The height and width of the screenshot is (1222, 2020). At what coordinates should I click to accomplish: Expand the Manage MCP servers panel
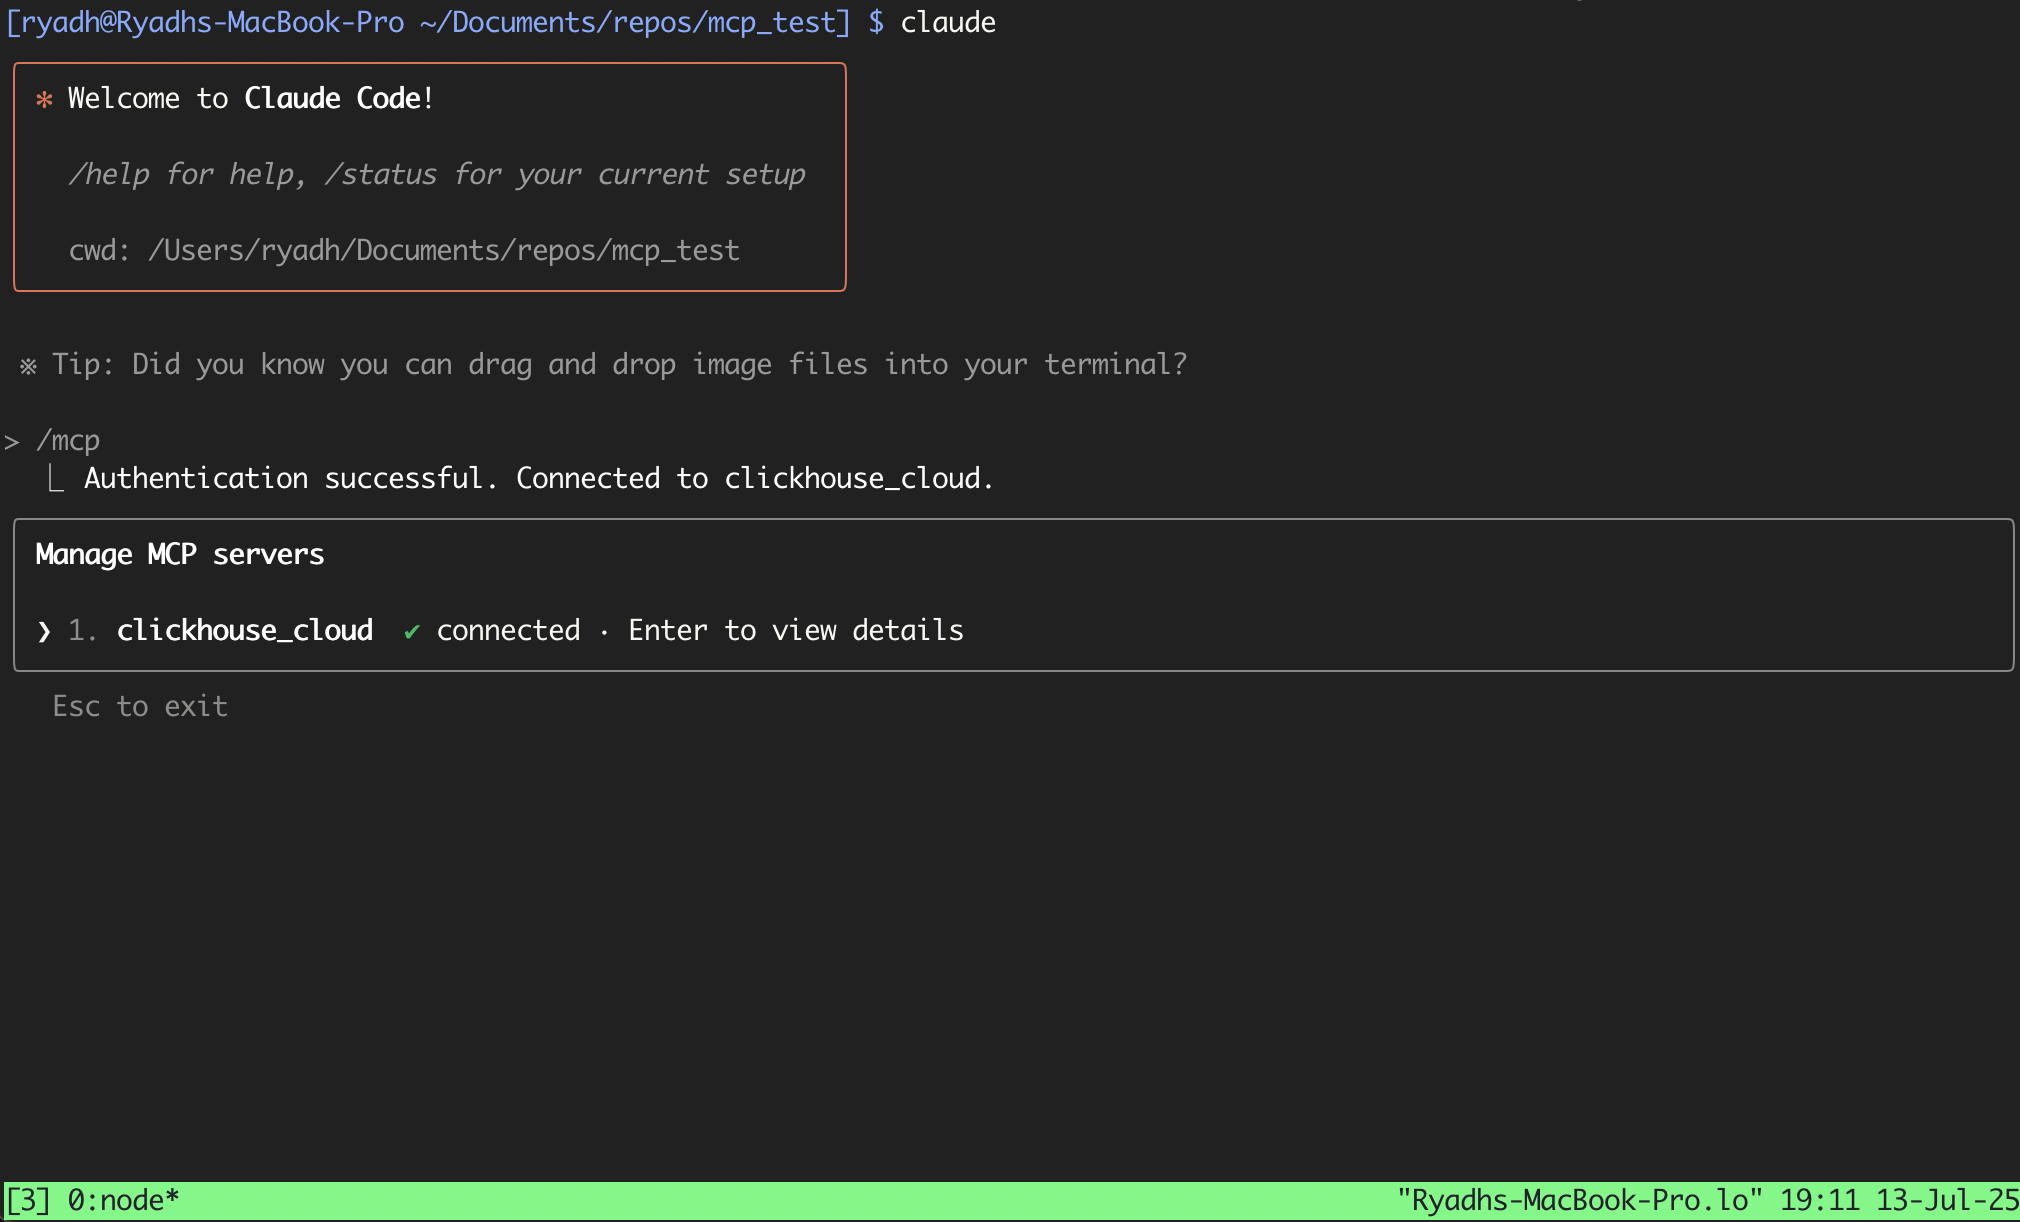(x=179, y=554)
